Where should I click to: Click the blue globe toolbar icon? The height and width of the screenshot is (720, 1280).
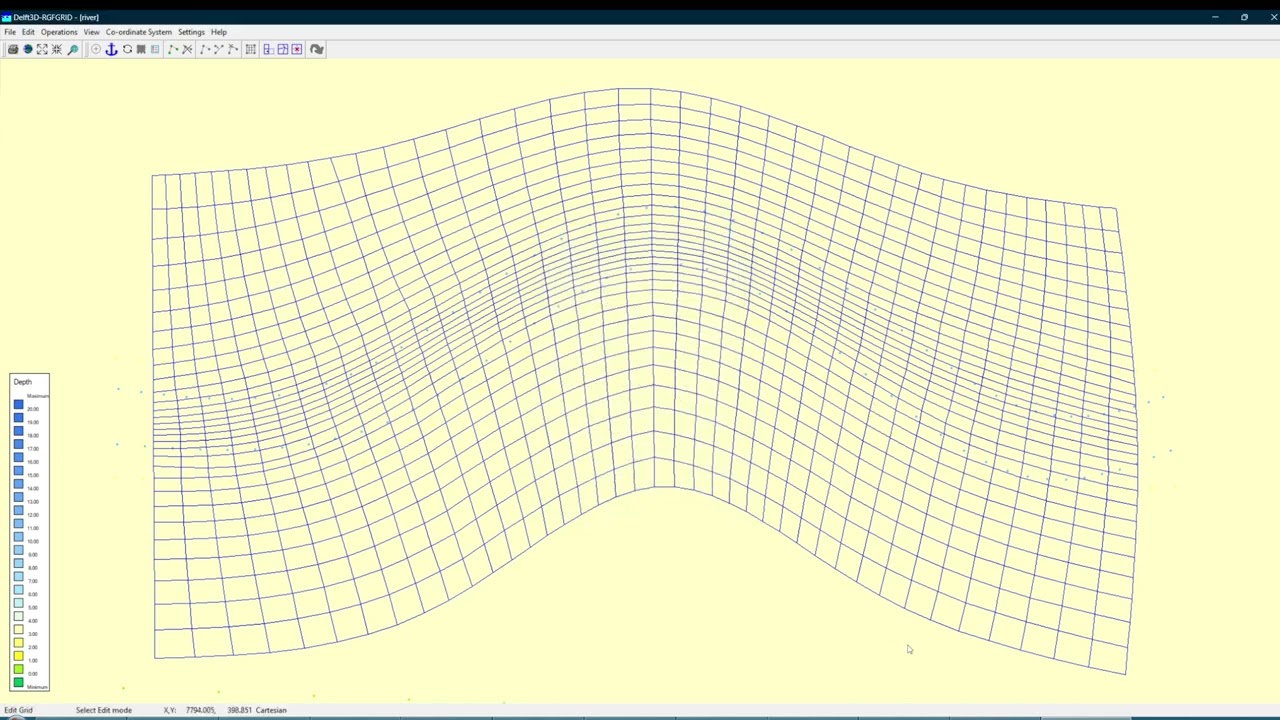[x=28, y=49]
